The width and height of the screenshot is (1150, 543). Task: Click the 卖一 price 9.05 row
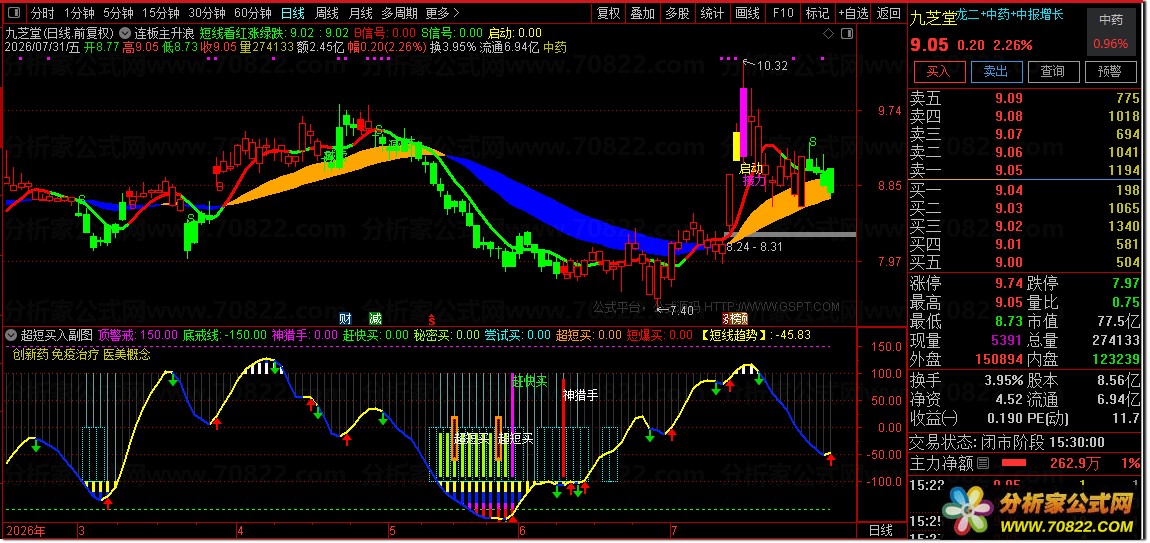click(x=1025, y=170)
